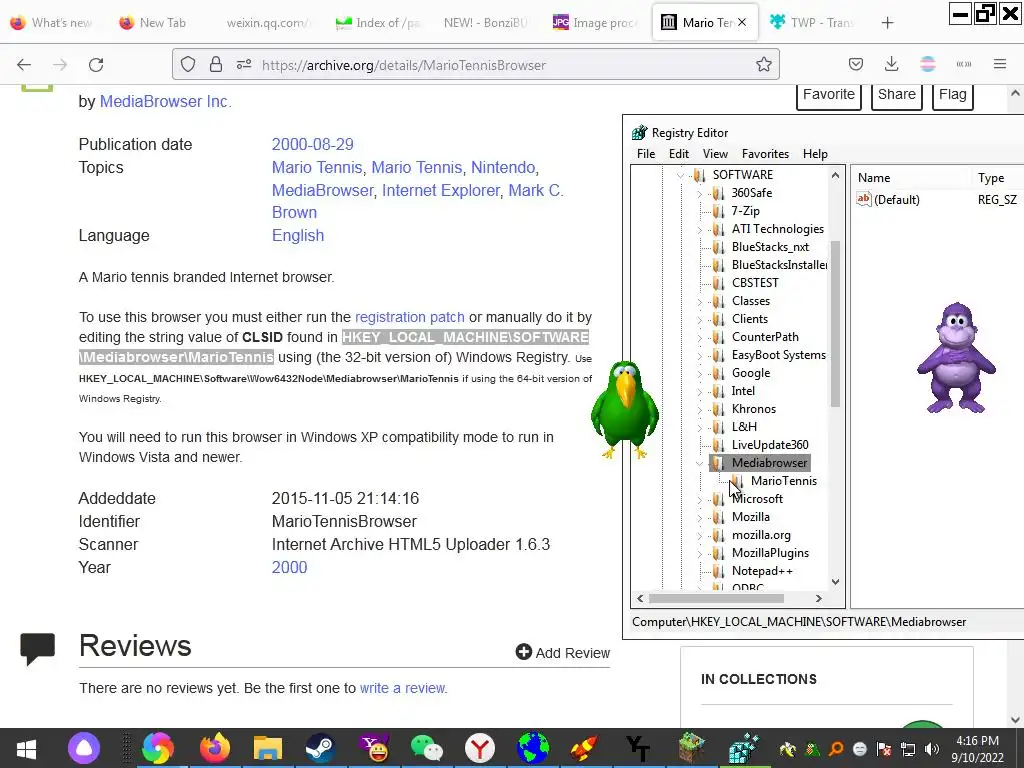Expand the Clients registry key

point(700,319)
